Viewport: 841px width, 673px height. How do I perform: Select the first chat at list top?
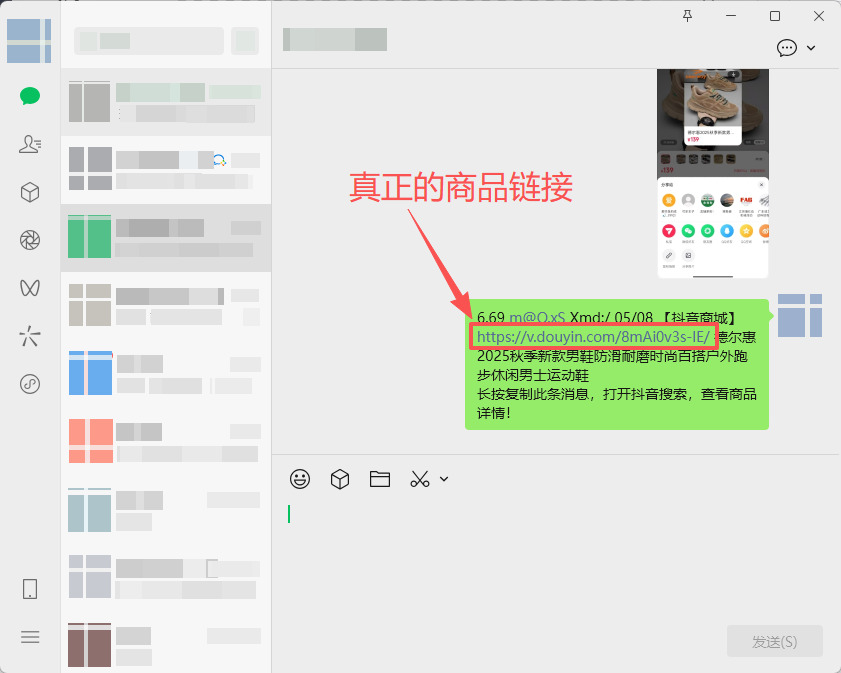coord(166,102)
